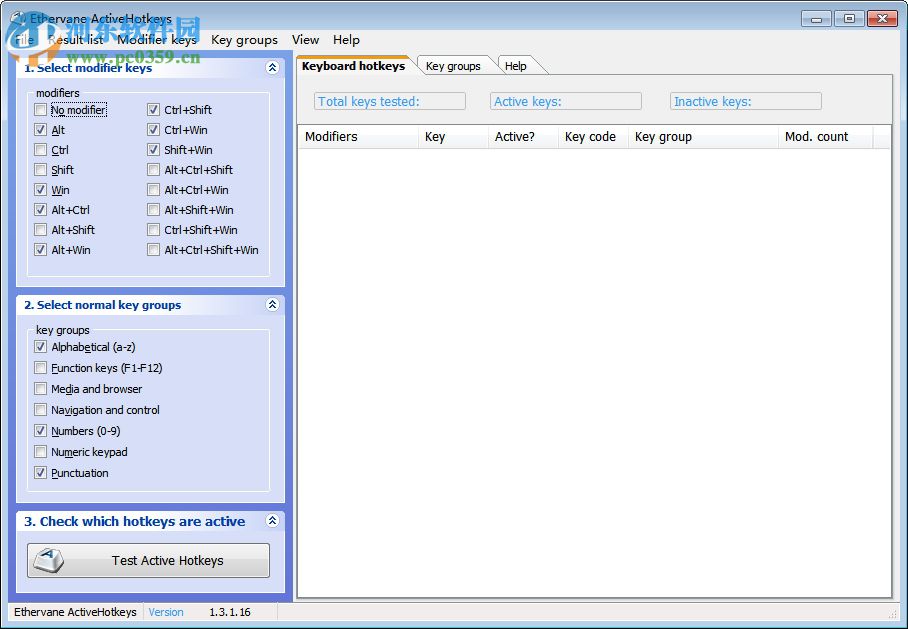Click the Active? column header

click(521, 137)
